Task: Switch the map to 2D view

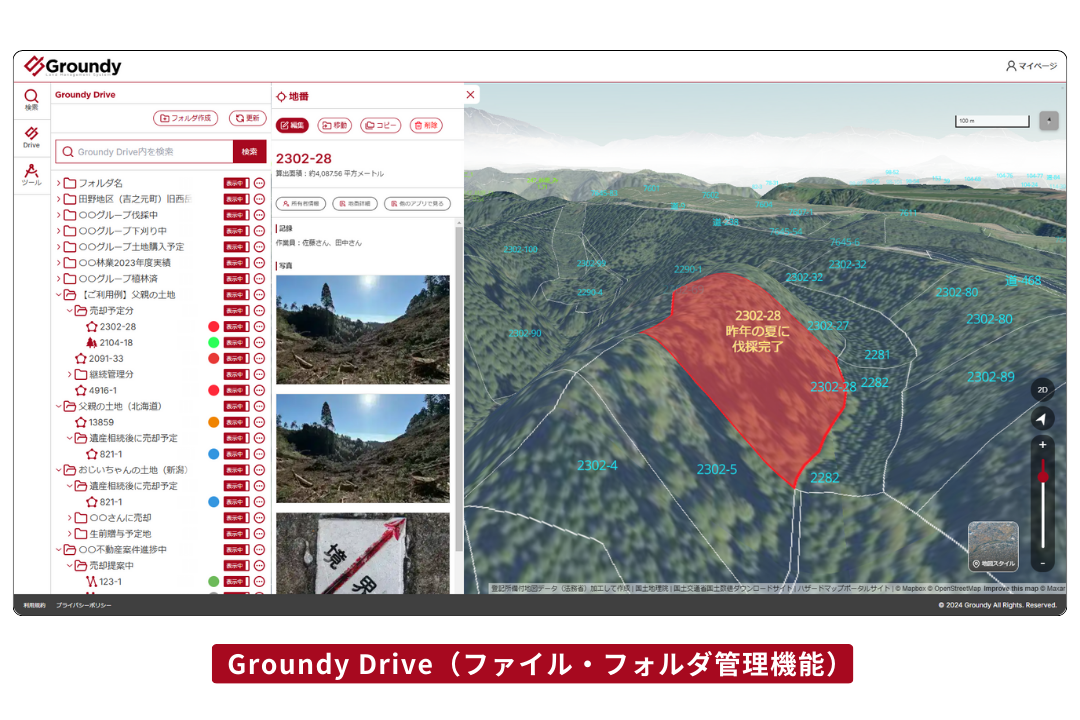Action: [x=1042, y=390]
